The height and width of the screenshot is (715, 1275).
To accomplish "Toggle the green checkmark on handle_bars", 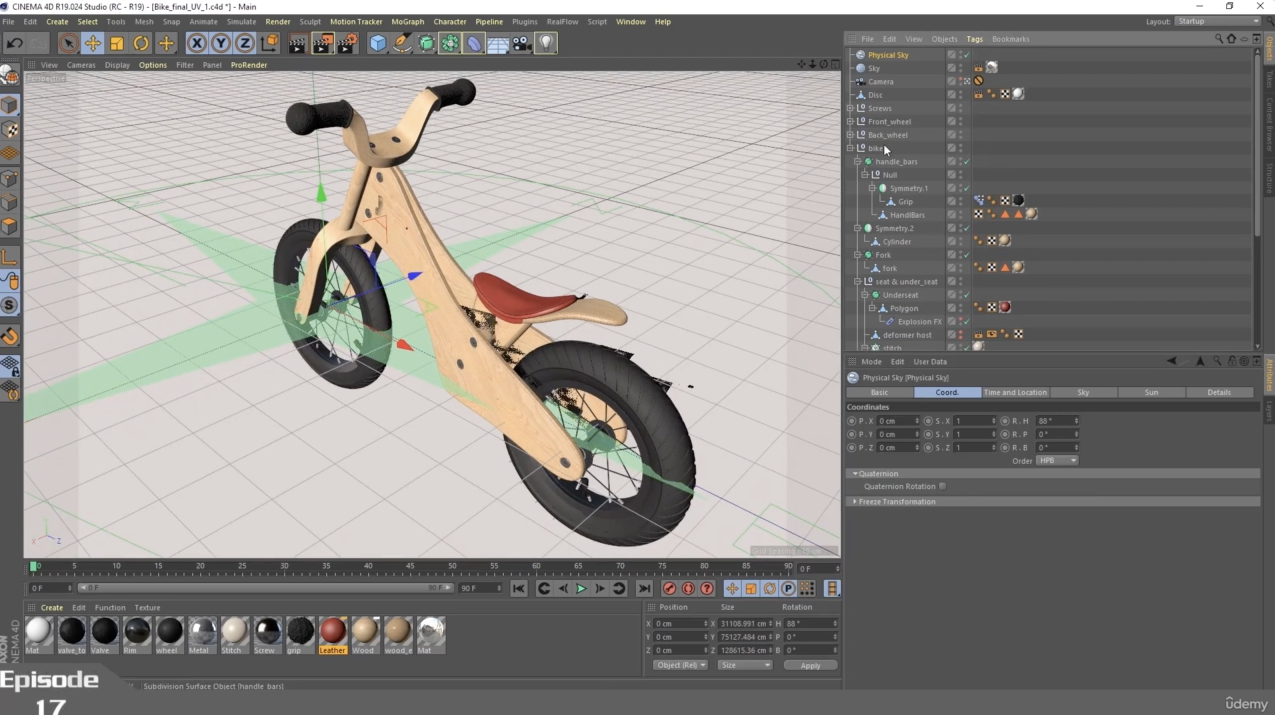I will (x=966, y=161).
